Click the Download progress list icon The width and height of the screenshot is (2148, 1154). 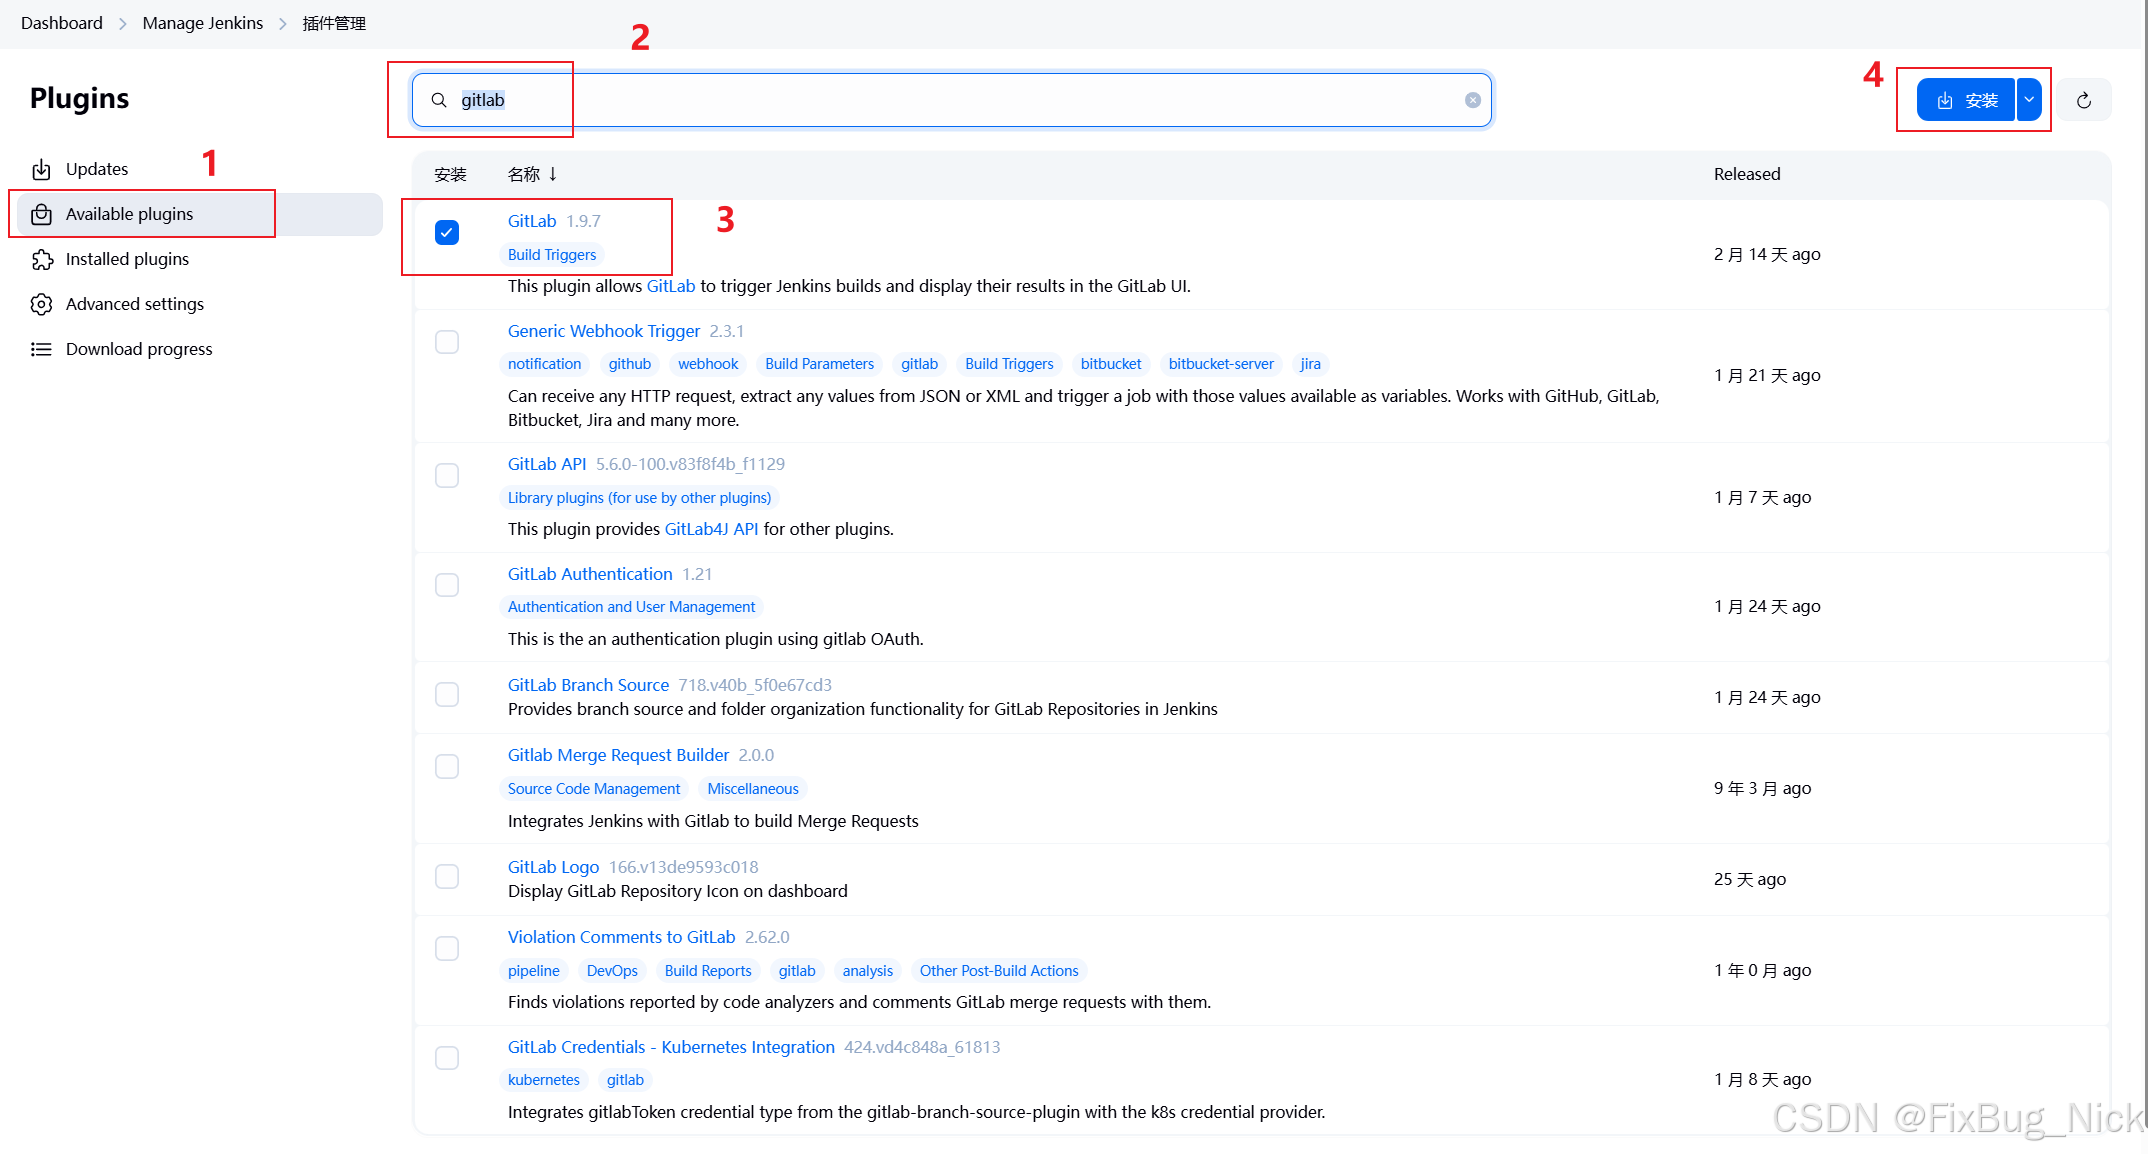pos(41,349)
